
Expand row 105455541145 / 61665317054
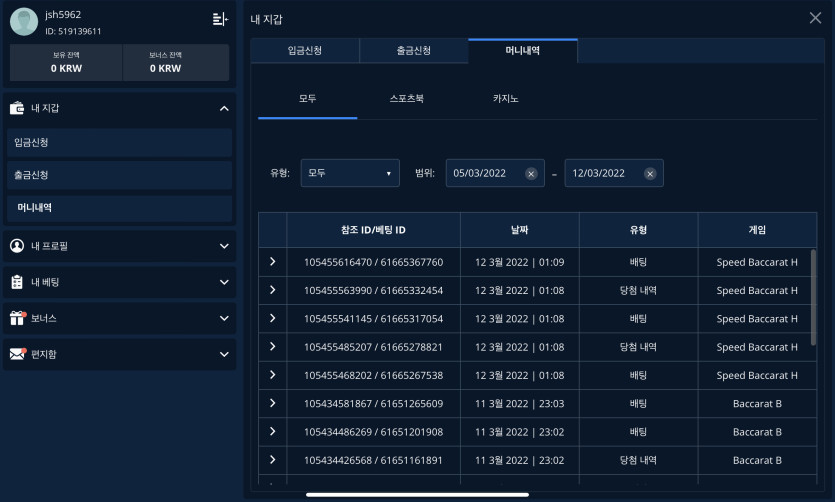pos(273,318)
